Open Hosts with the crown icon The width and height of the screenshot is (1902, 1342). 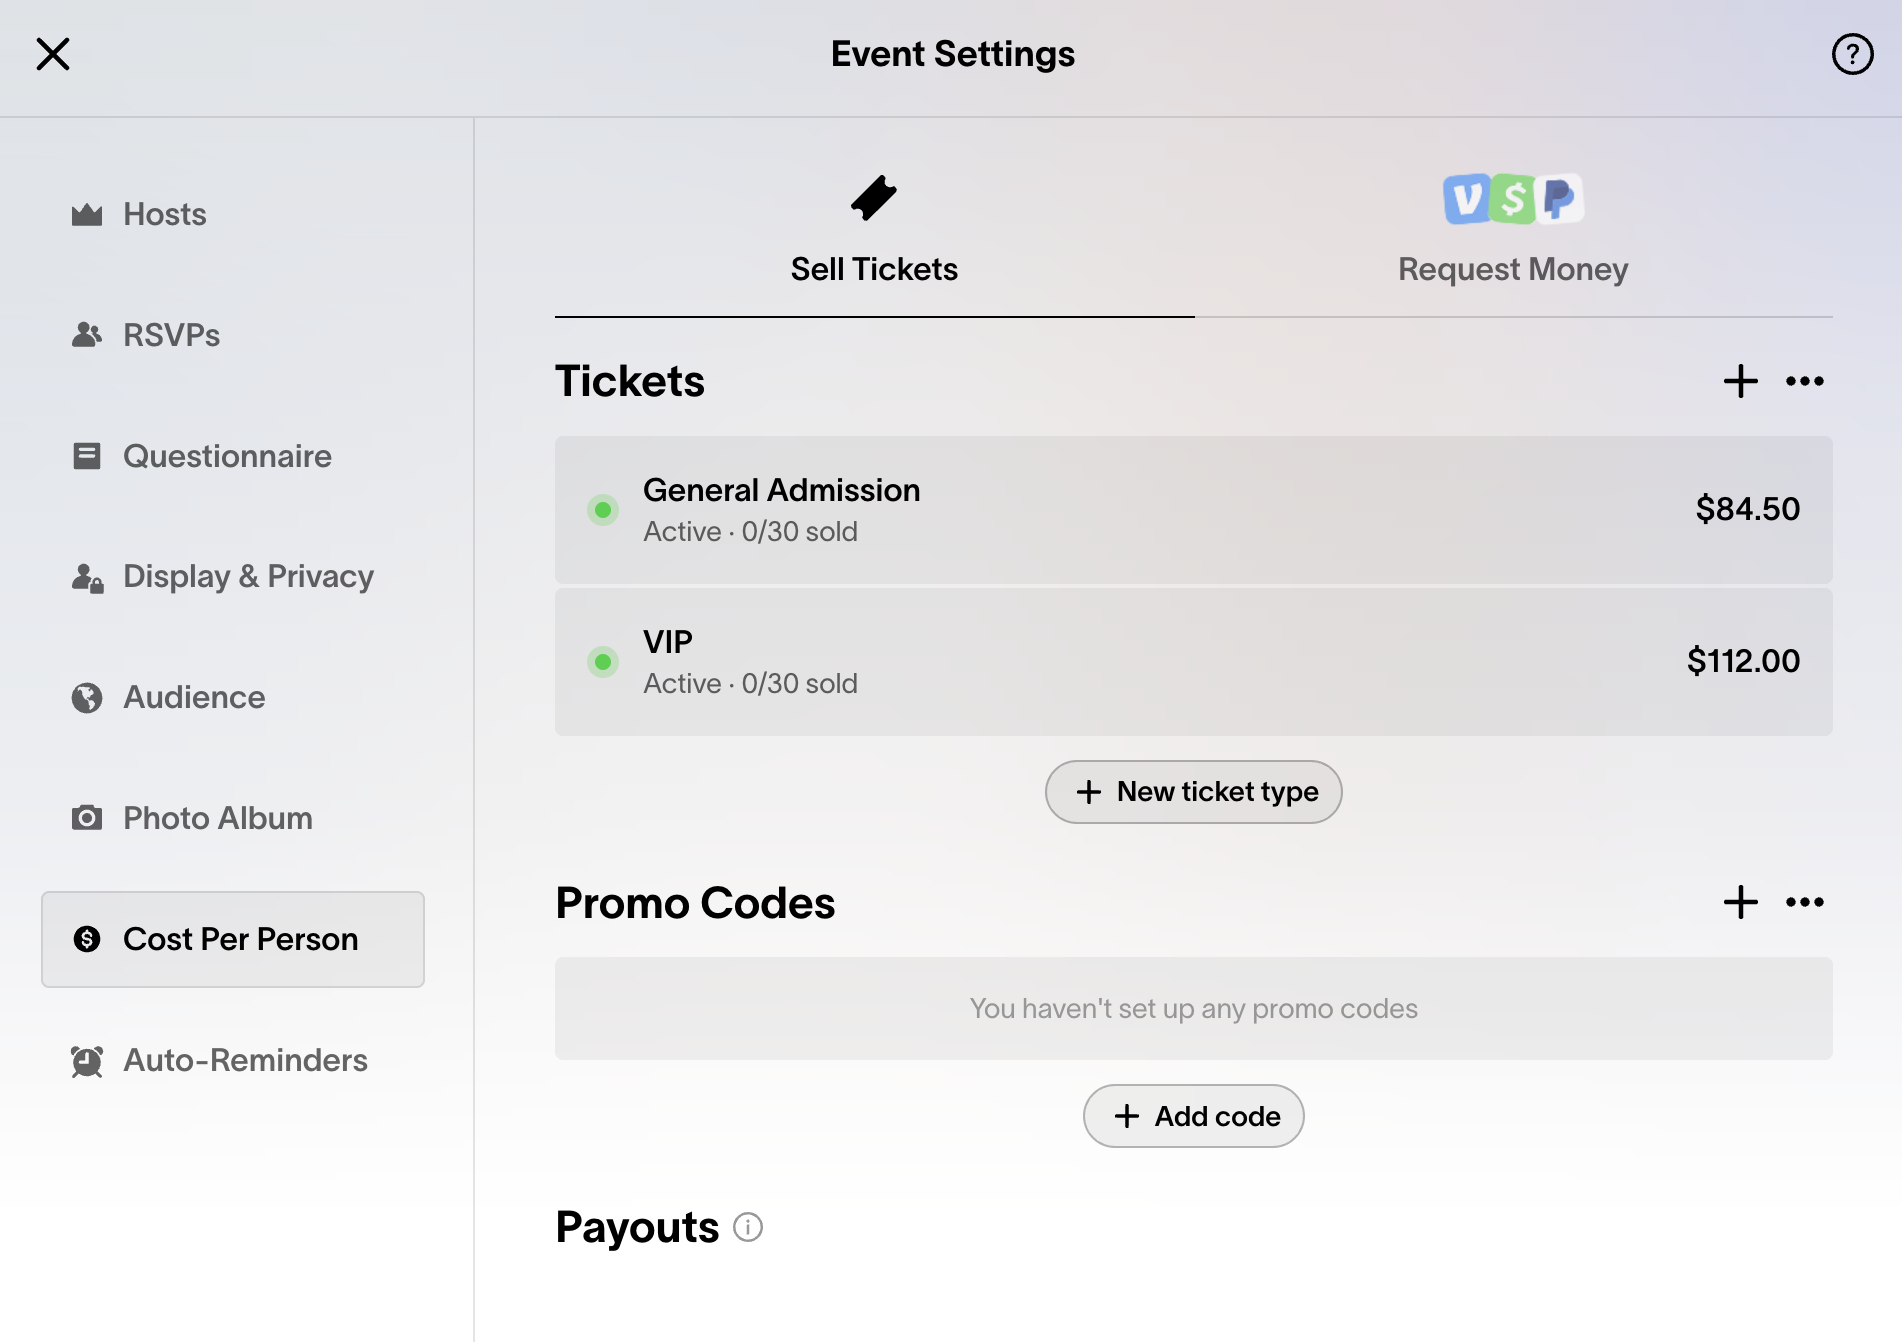(139, 214)
